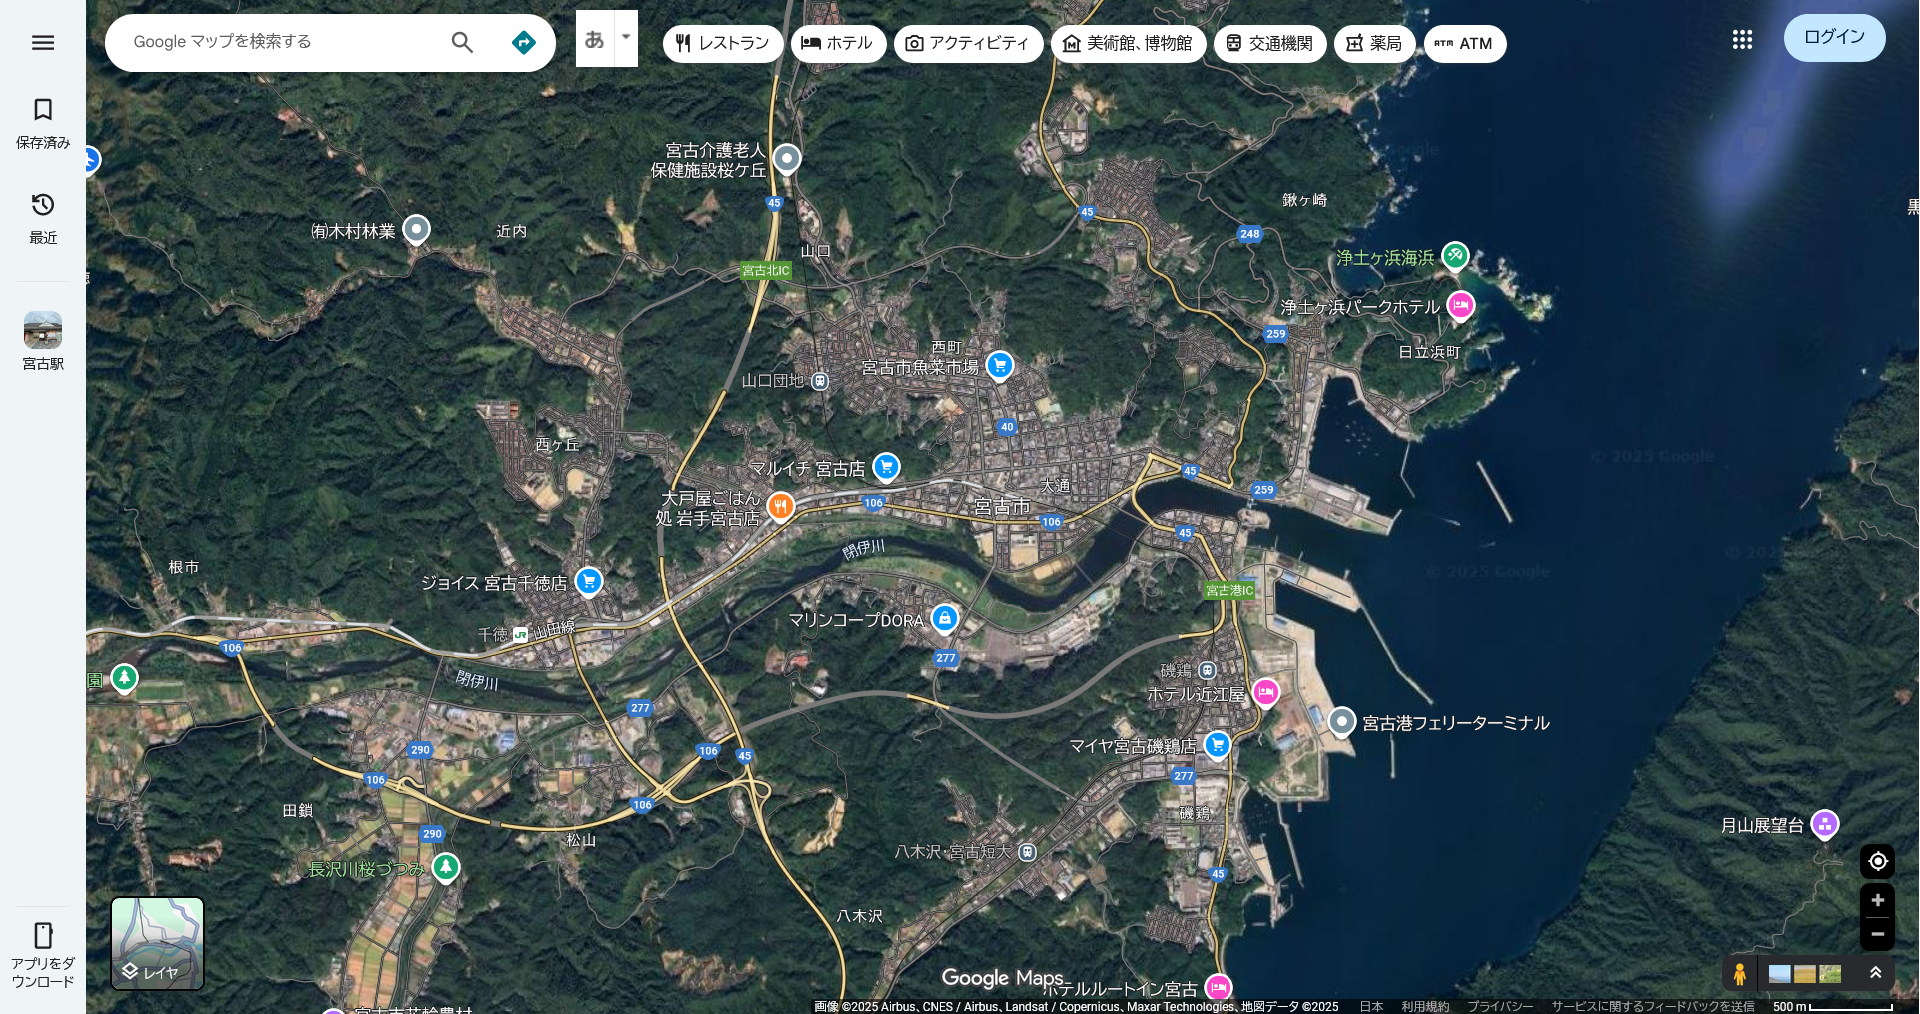Open the プライバシー link

[x=1499, y=1006]
